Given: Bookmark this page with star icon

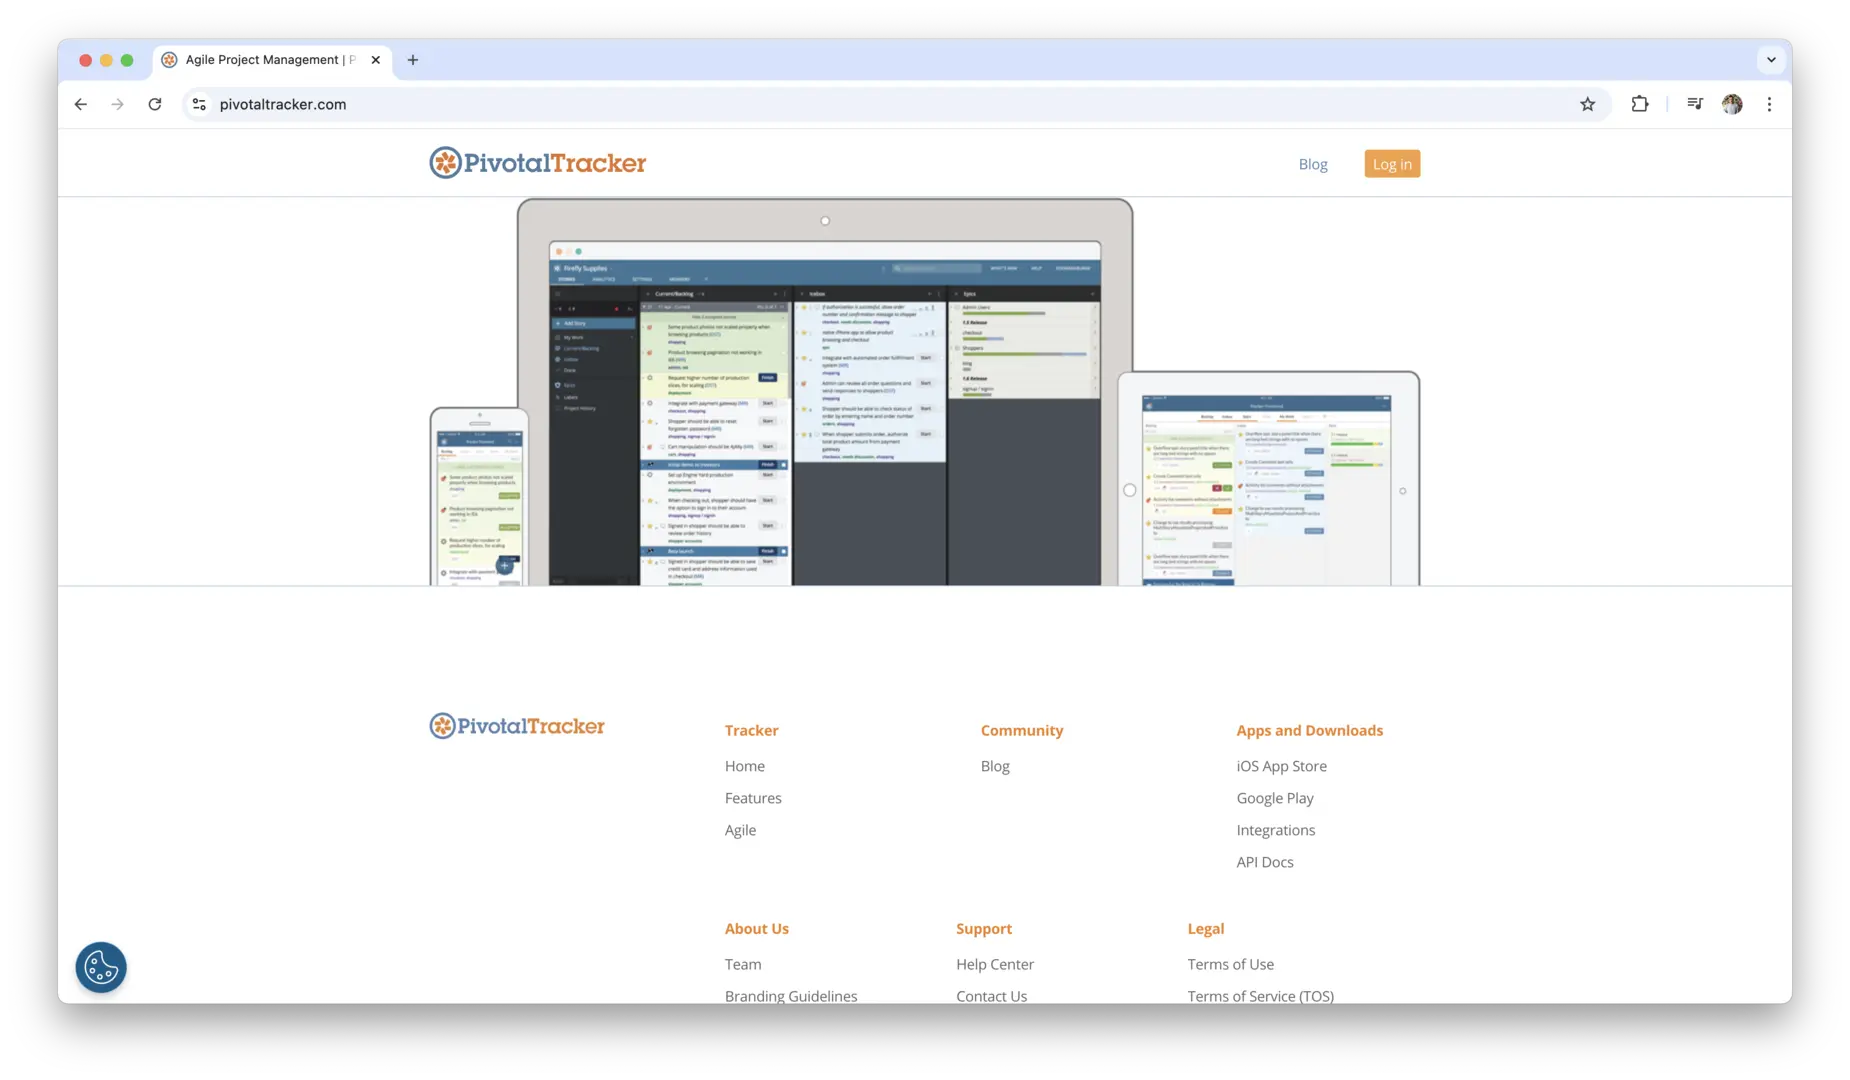Looking at the screenshot, I should (1587, 104).
